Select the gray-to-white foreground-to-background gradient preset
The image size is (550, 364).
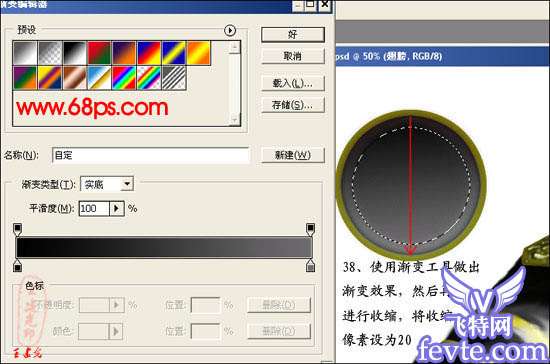tap(25, 53)
